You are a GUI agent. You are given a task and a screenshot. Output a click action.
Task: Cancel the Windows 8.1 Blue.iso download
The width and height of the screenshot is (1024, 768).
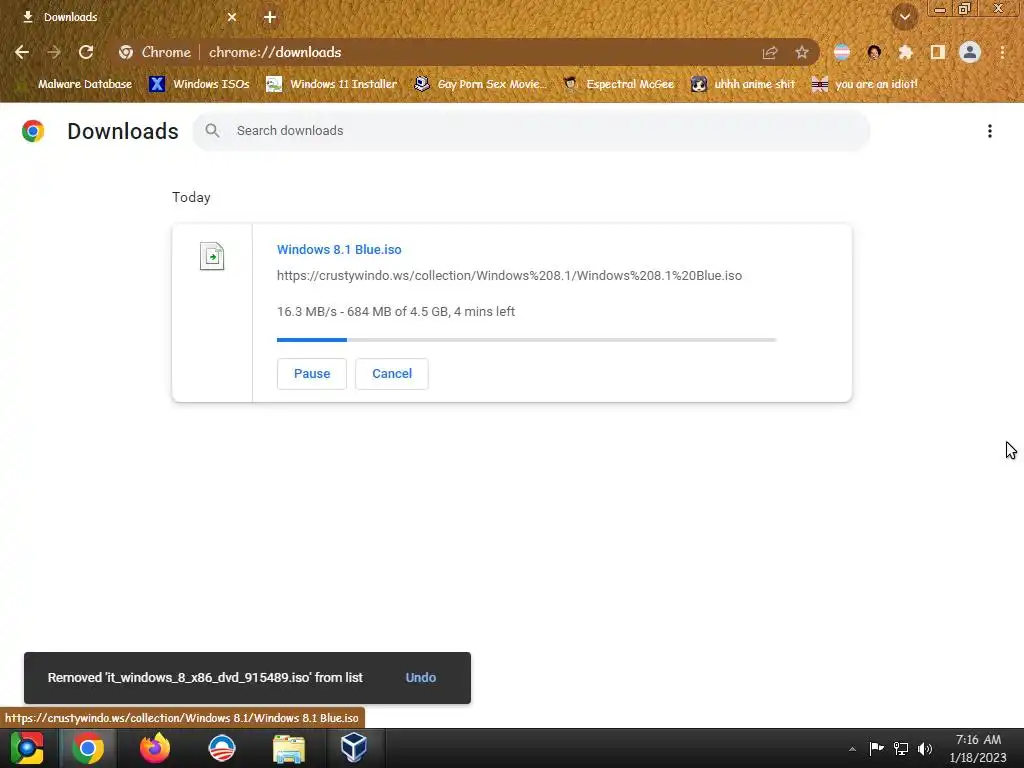[392, 374]
